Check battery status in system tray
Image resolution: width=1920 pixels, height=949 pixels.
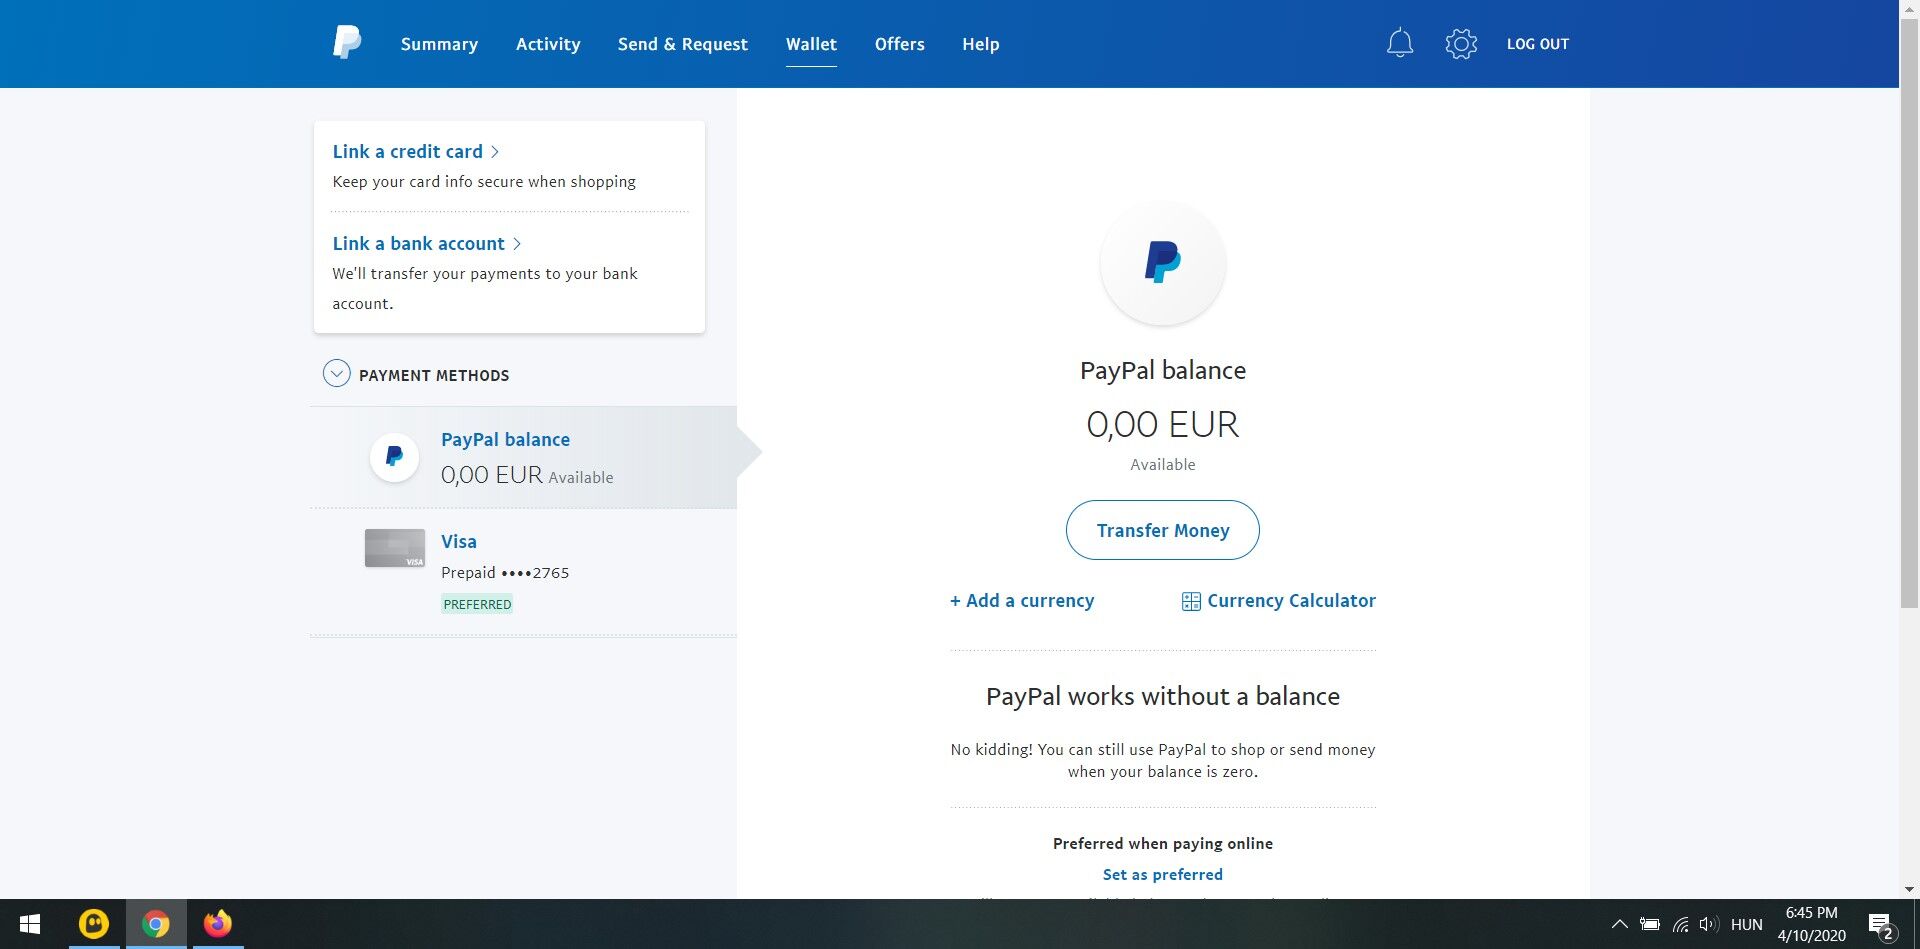coord(1650,924)
